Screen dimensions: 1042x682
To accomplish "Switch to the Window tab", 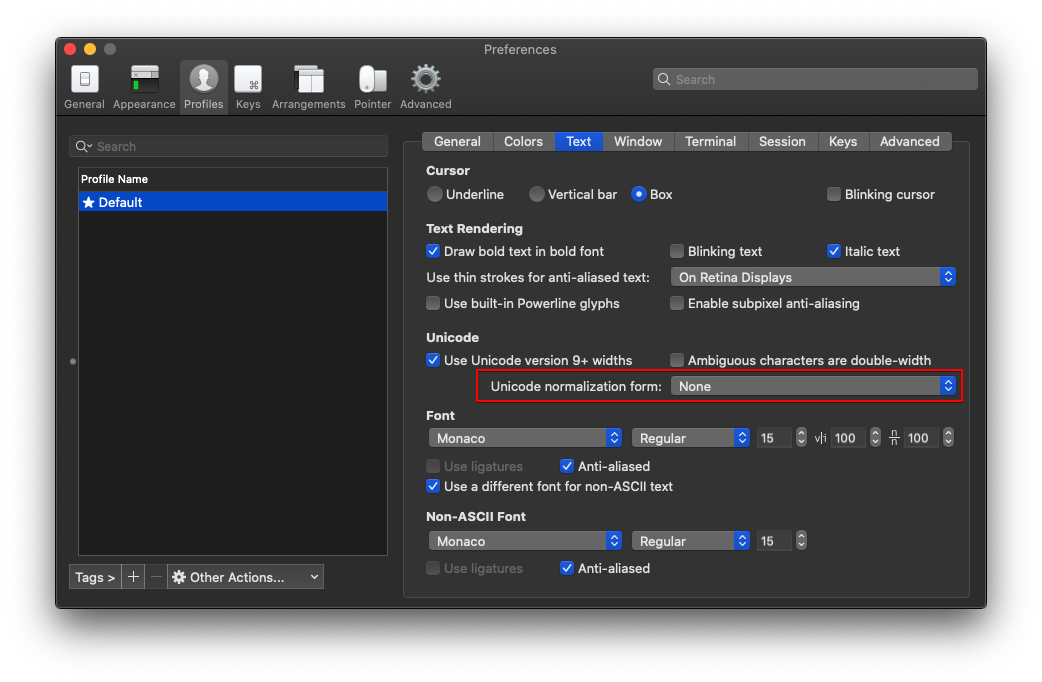I will pos(638,142).
